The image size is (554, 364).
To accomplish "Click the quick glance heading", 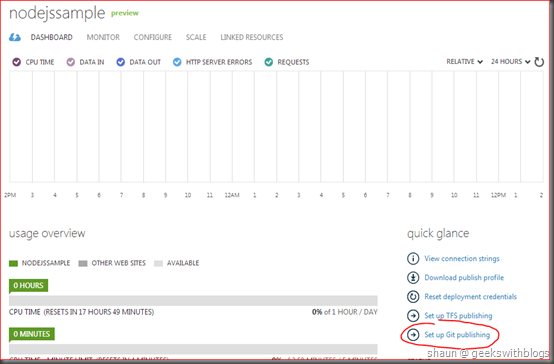I will (438, 234).
